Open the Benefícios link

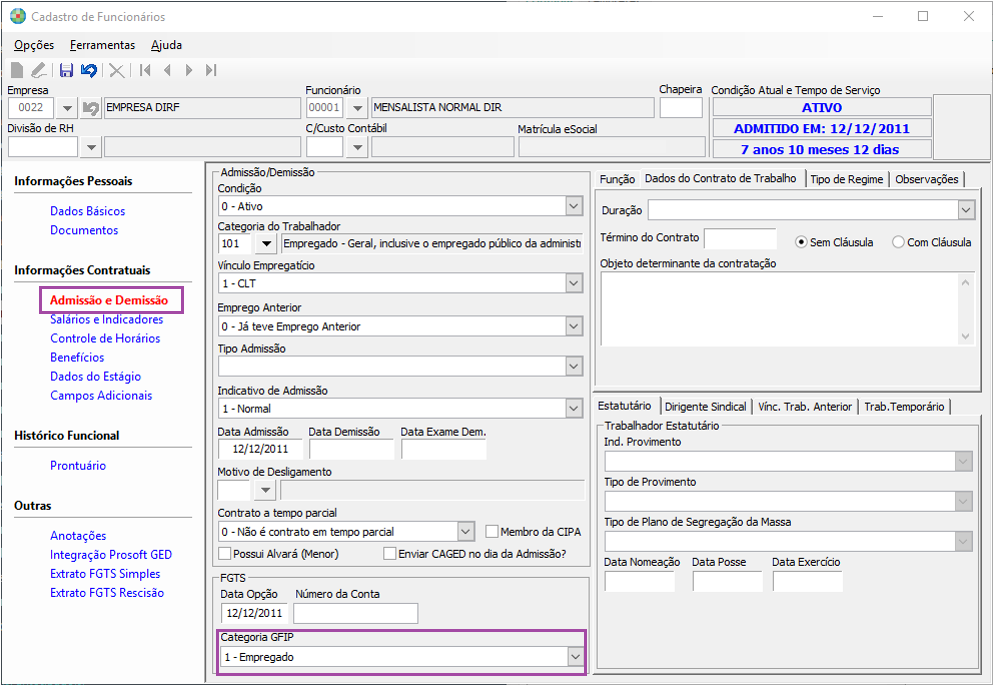tap(77, 357)
